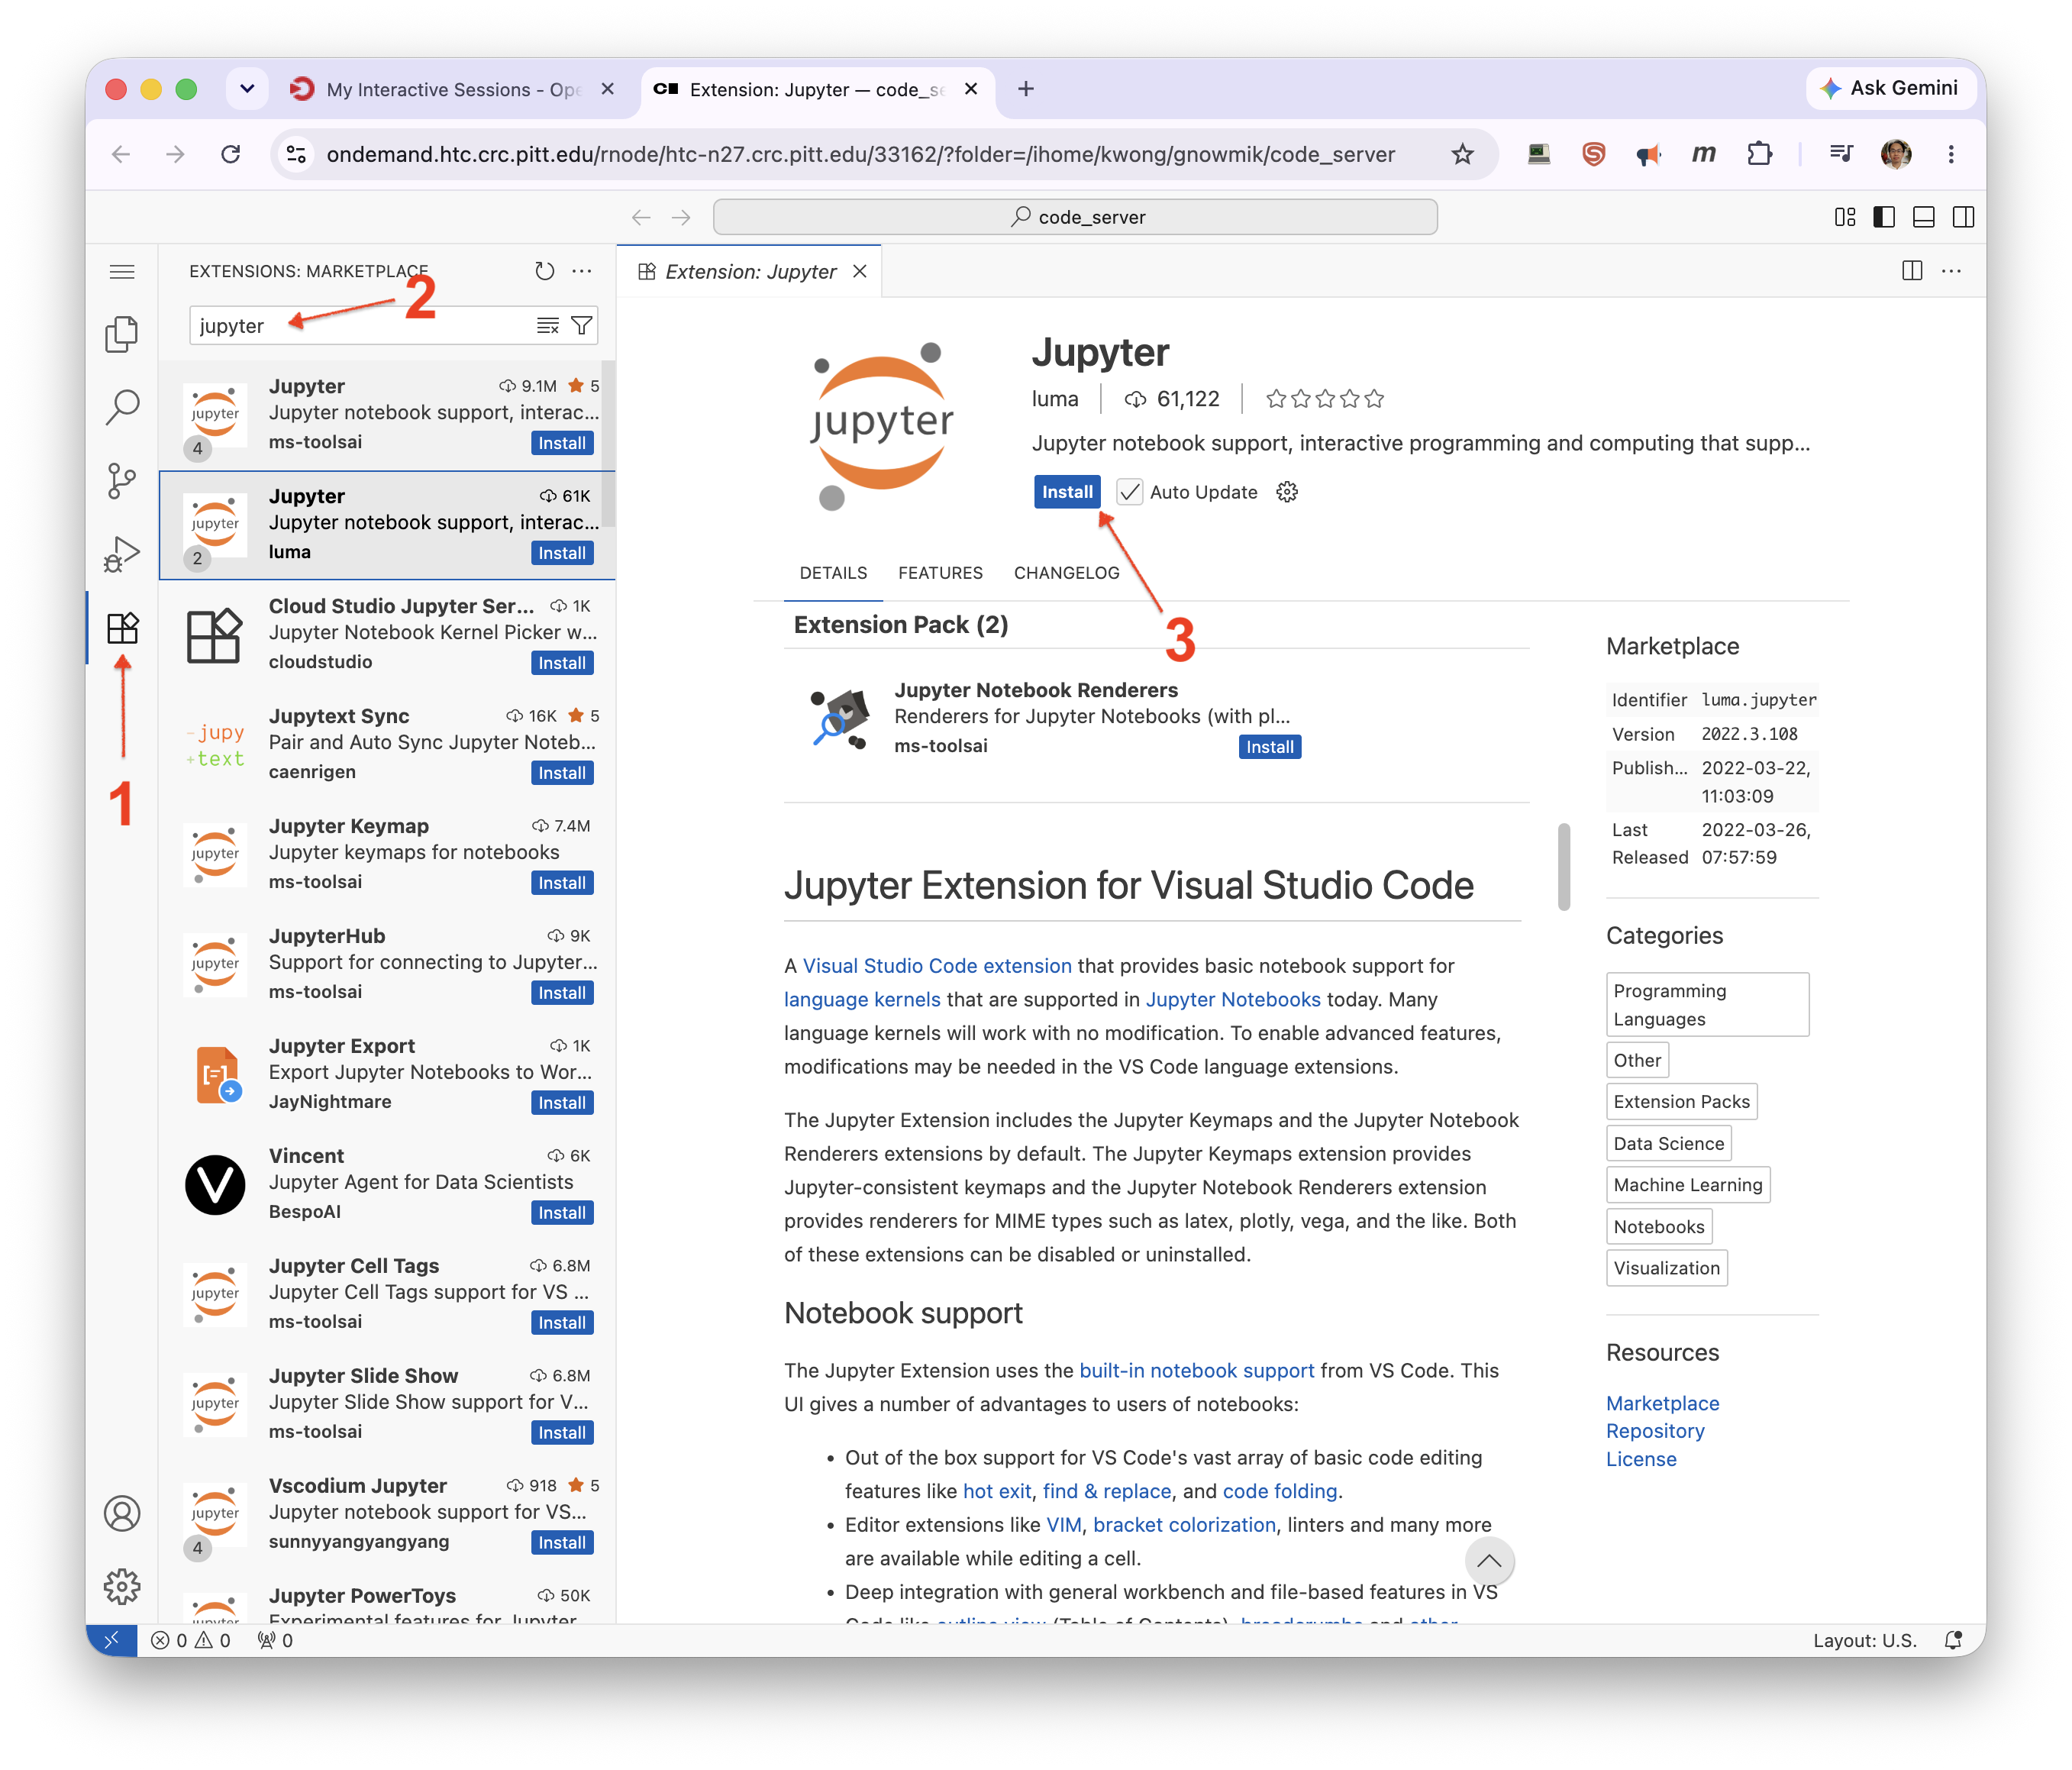Select Jupyter Export extension in list

click(387, 1074)
